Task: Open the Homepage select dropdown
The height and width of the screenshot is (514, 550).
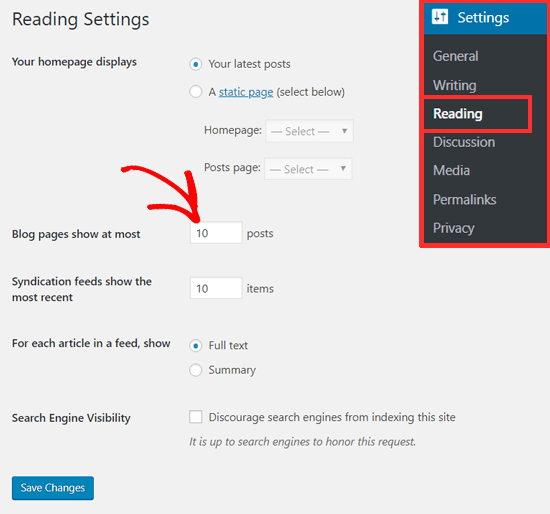Action: (x=309, y=131)
